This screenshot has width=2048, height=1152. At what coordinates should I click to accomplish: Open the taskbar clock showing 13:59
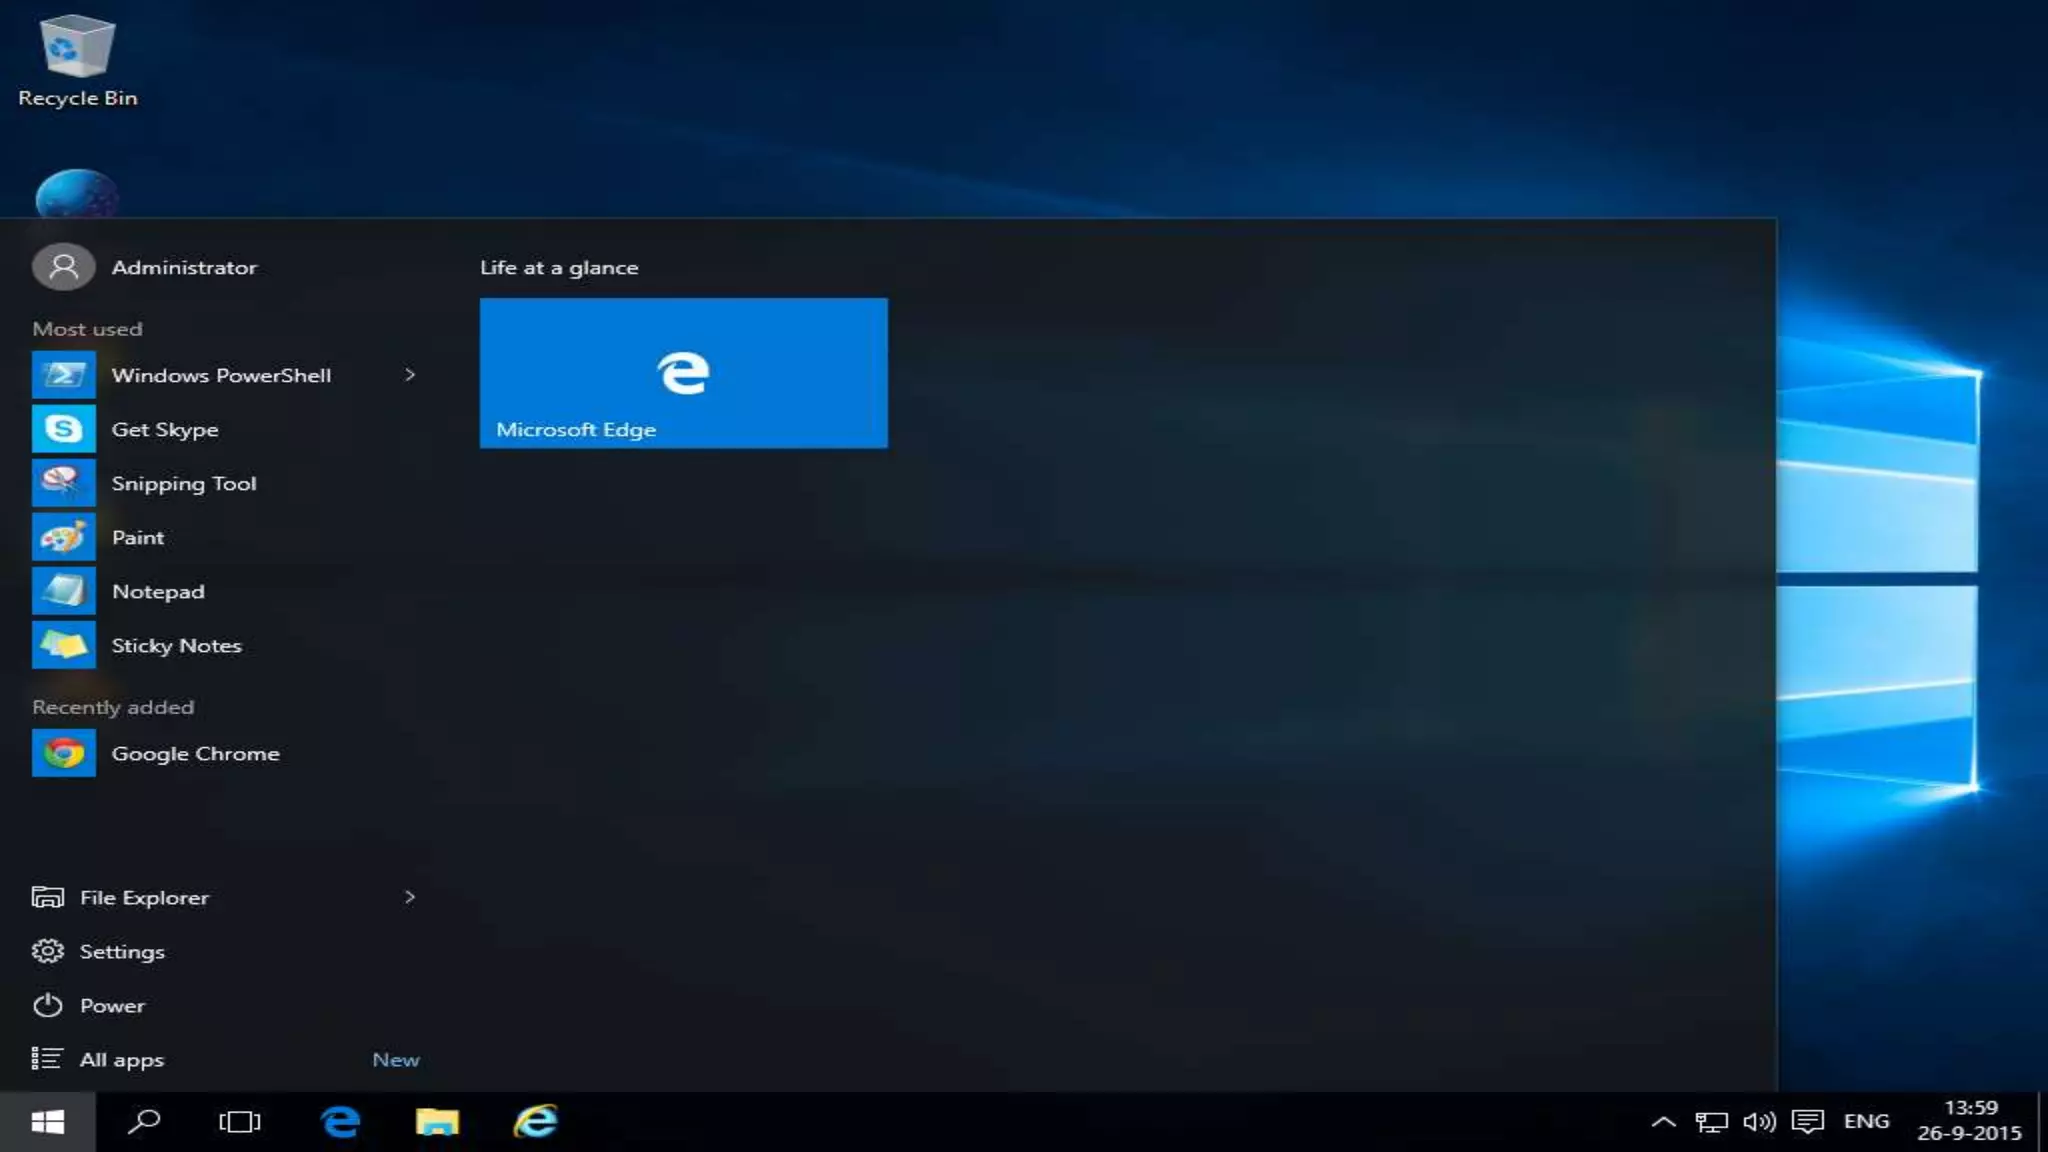[x=1969, y=1120]
